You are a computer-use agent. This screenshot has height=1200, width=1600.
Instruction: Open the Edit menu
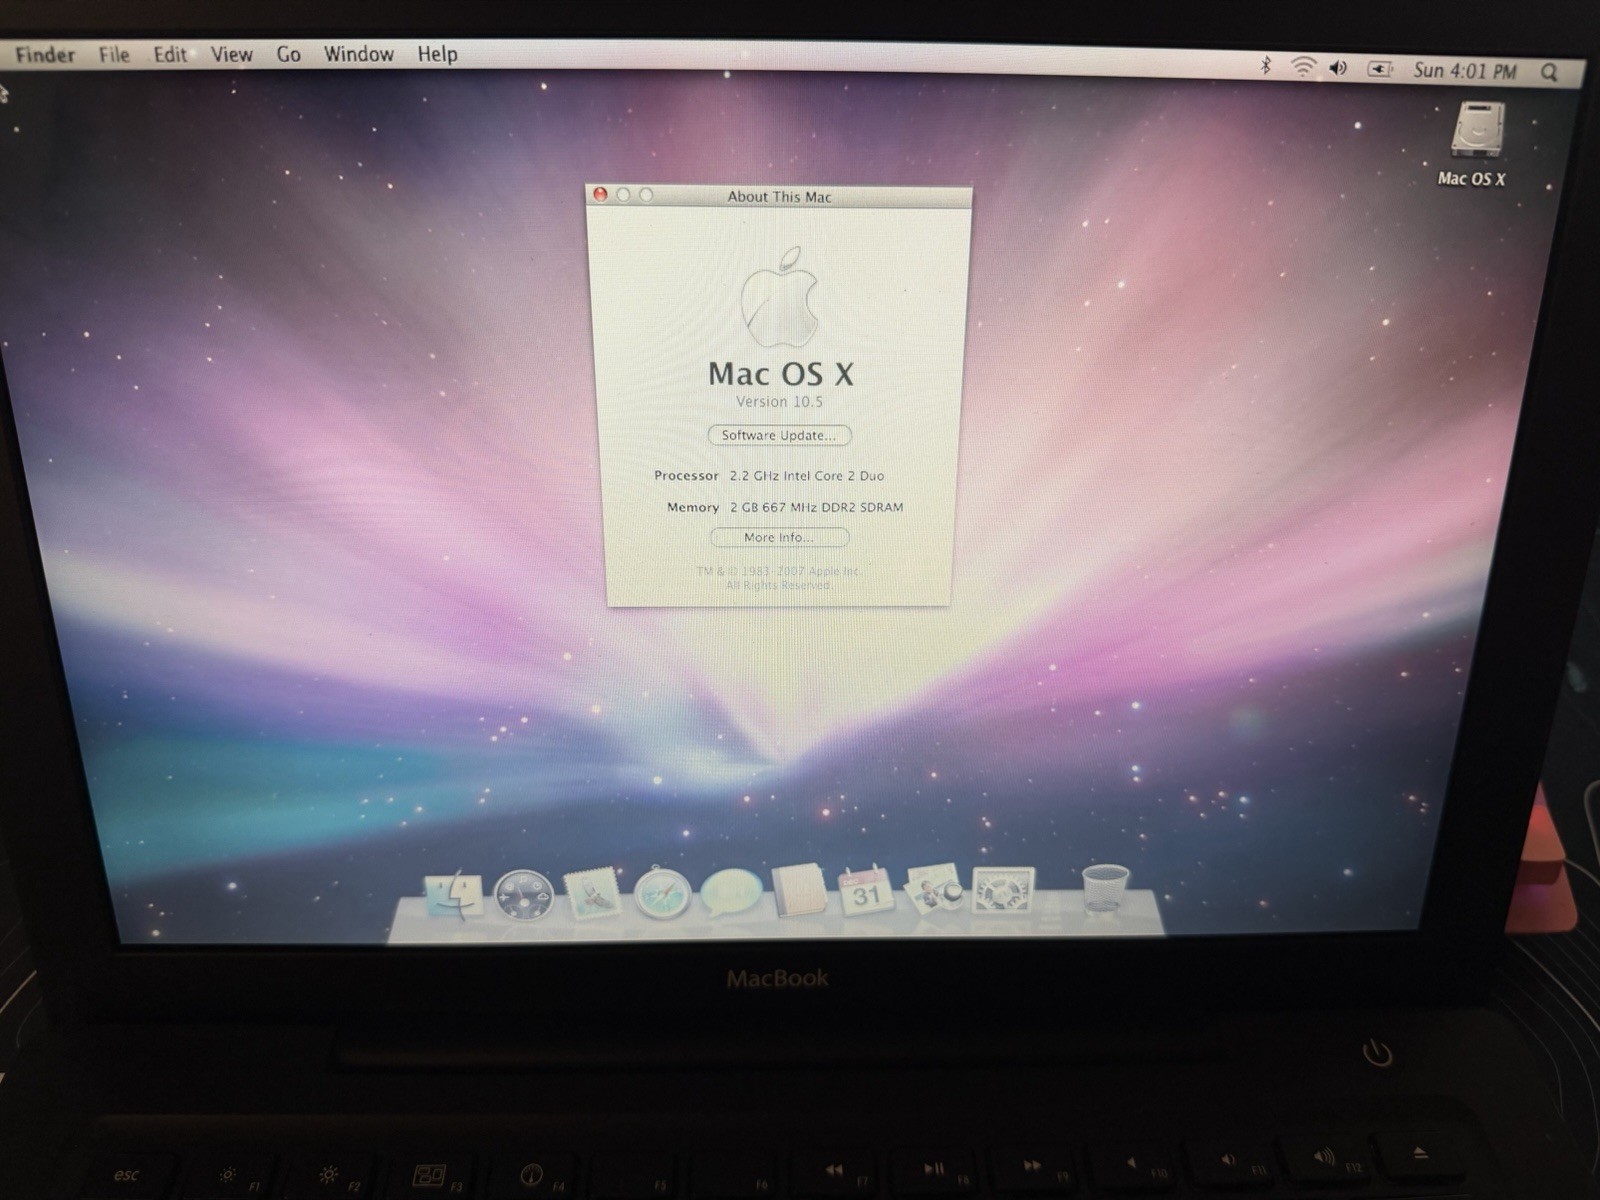click(x=170, y=54)
